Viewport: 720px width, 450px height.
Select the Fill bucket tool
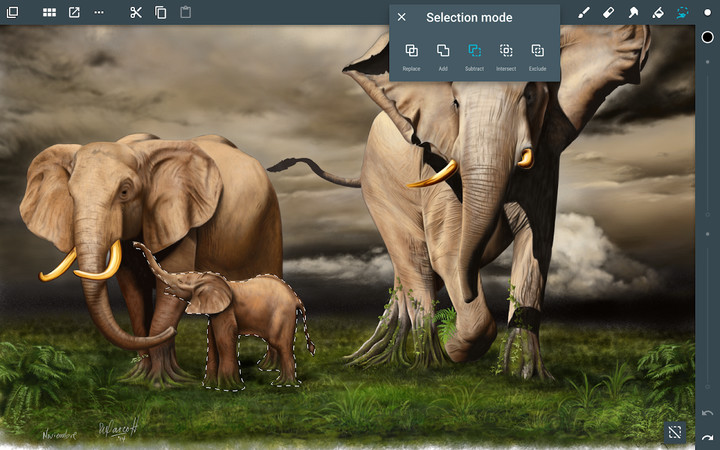pos(658,13)
